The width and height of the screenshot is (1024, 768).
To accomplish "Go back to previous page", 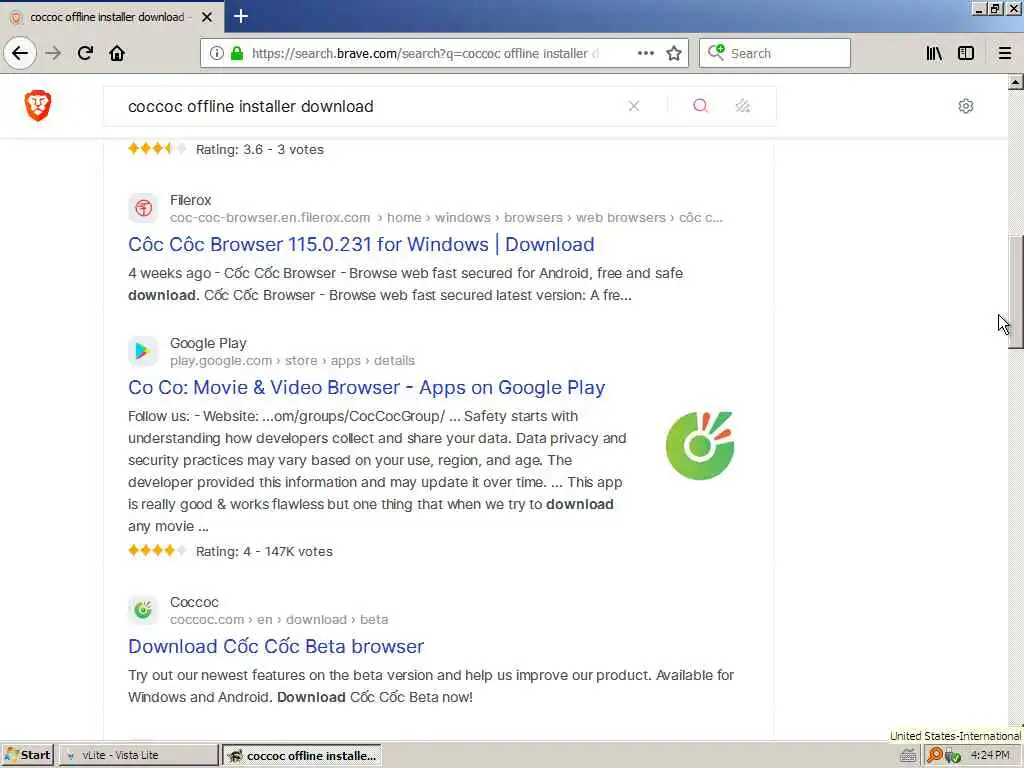I will (20, 53).
